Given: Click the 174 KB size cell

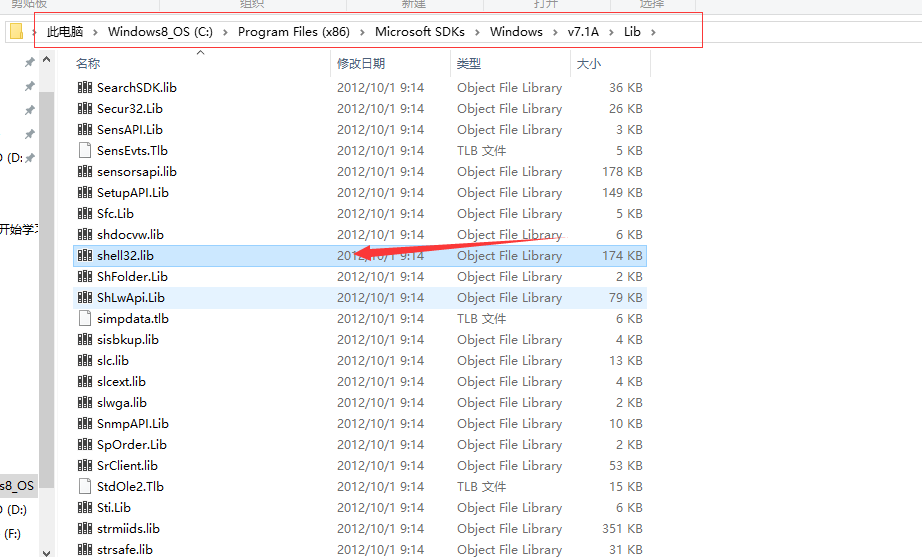Looking at the screenshot, I should tap(622, 255).
